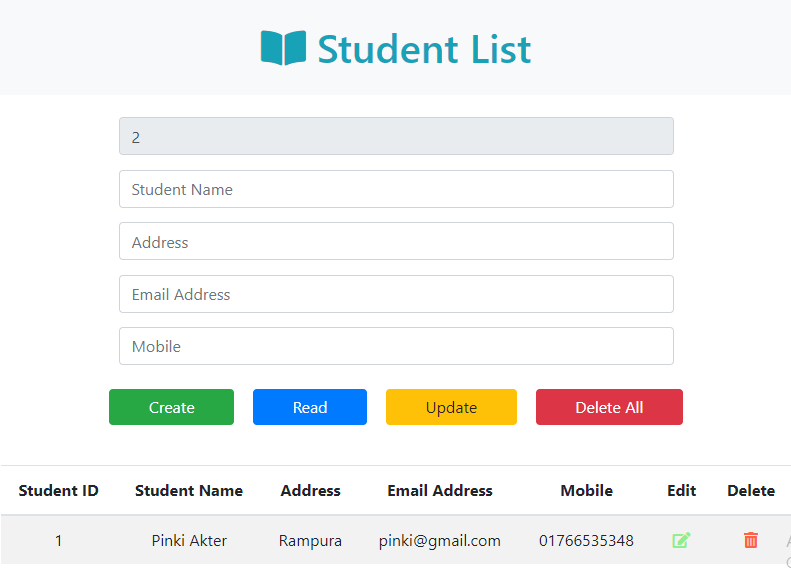This screenshot has width=791, height=582.
Task: Click the 01766535348 mobile number cell
Action: tap(586, 540)
